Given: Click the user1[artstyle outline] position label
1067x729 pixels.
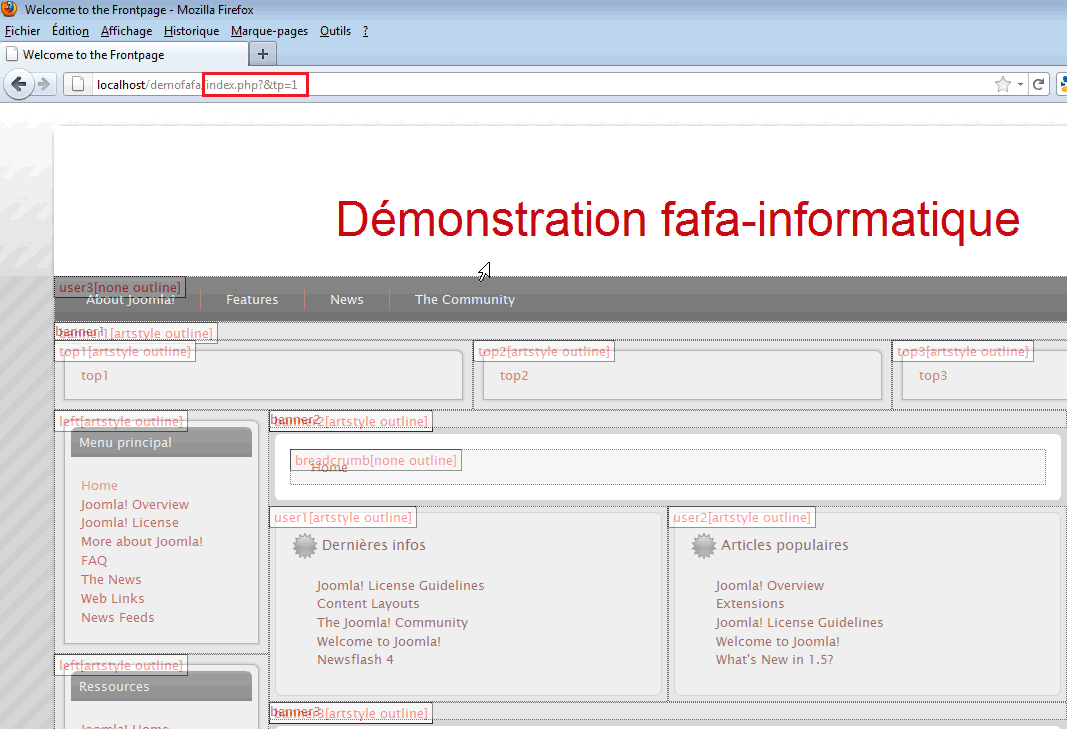Looking at the screenshot, I should click(x=343, y=517).
